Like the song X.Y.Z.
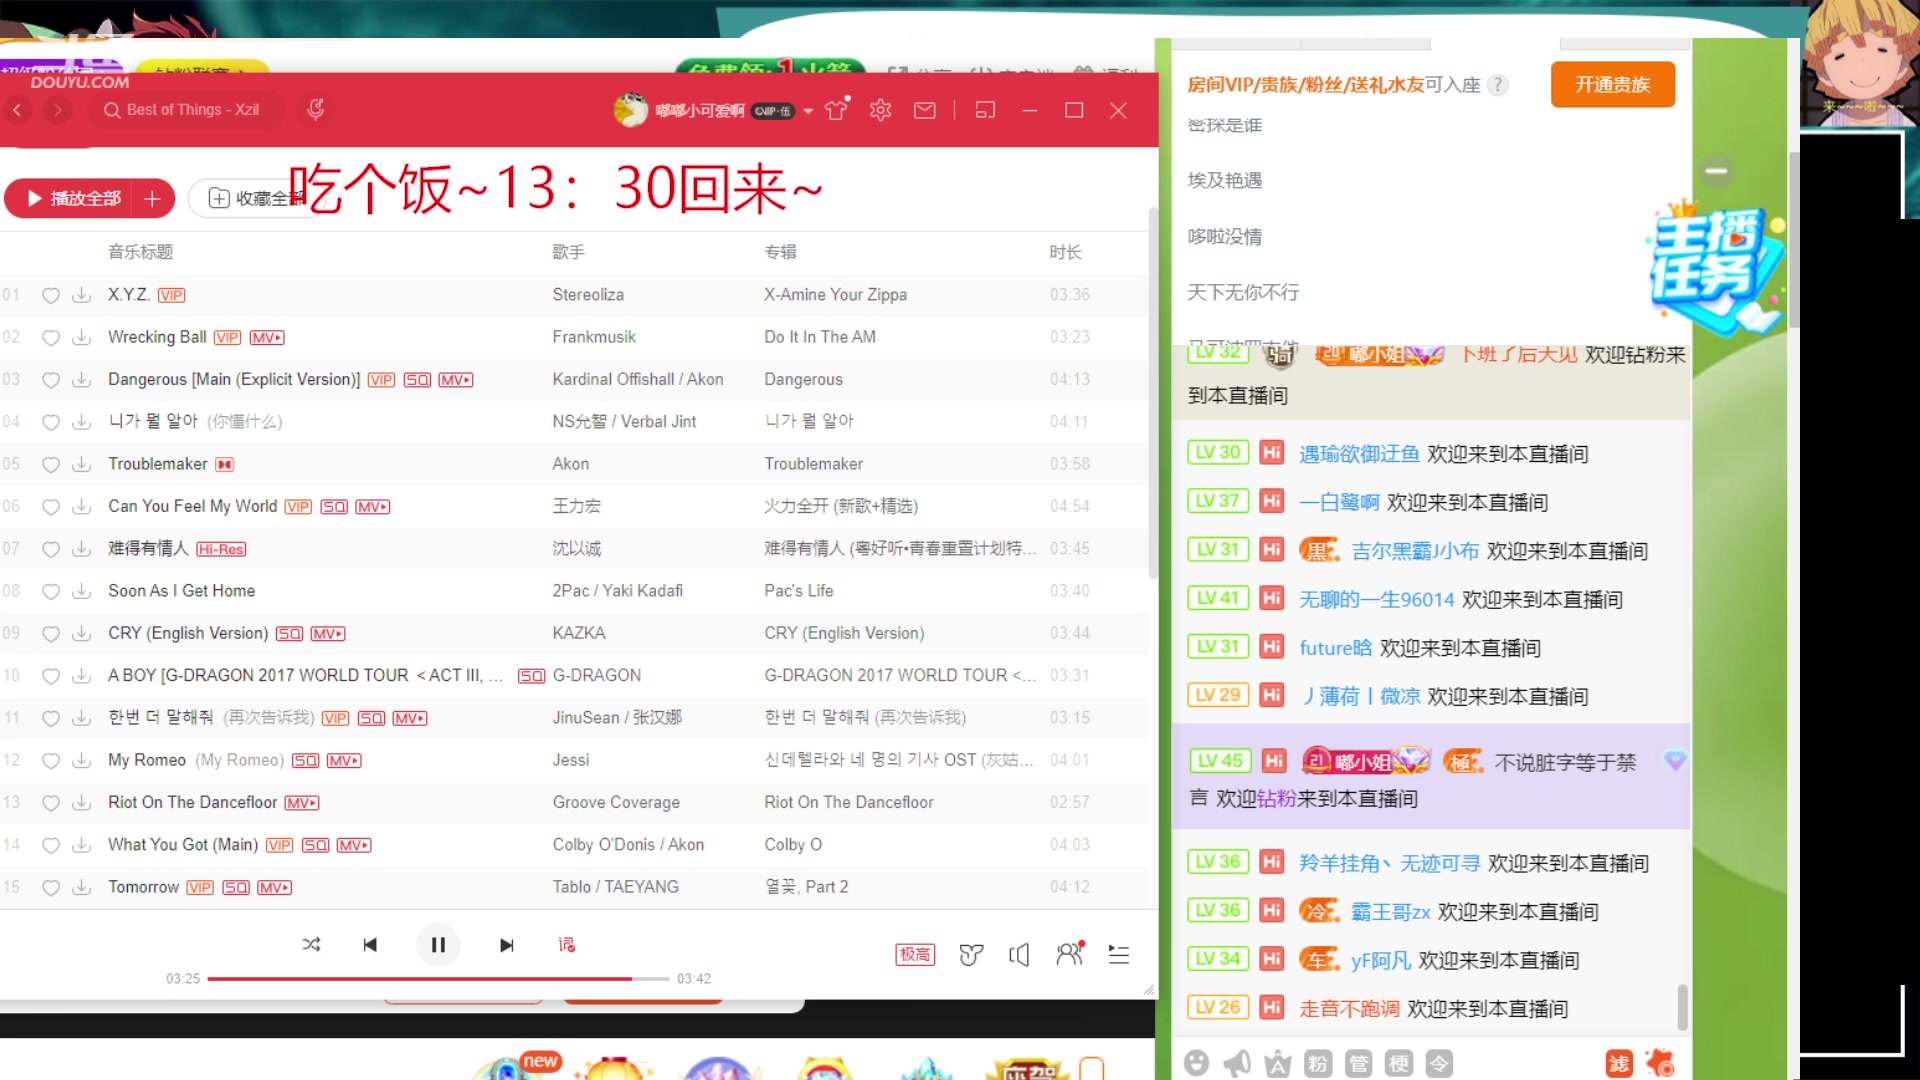The height and width of the screenshot is (1080, 1920). coord(51,295)
